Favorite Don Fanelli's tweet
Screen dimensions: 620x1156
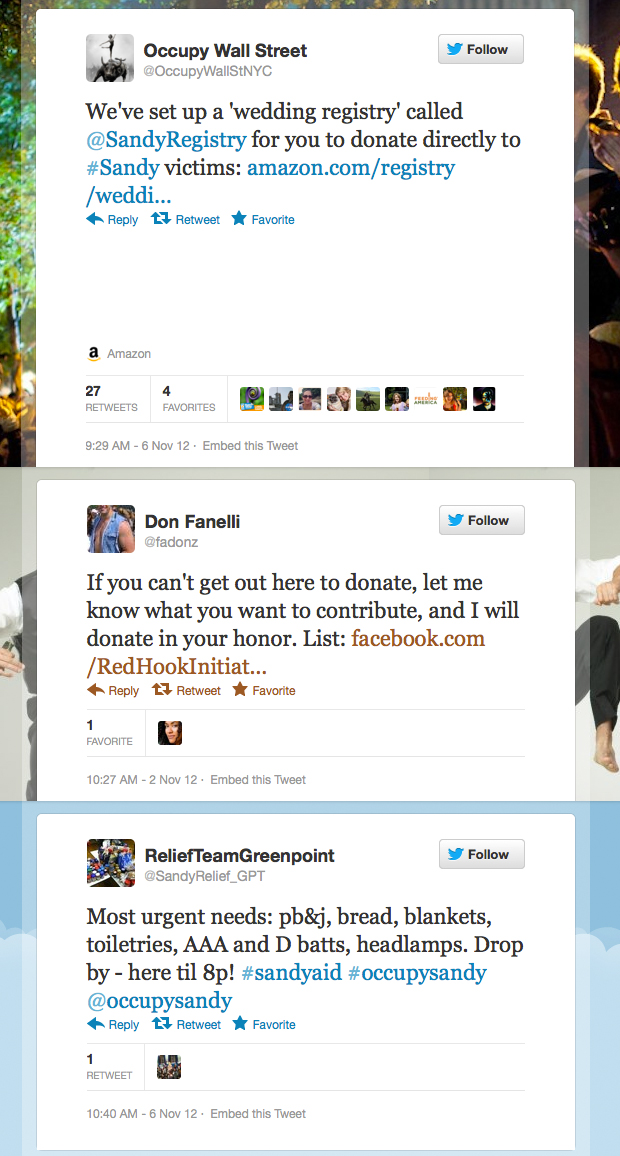pos(263,691)
